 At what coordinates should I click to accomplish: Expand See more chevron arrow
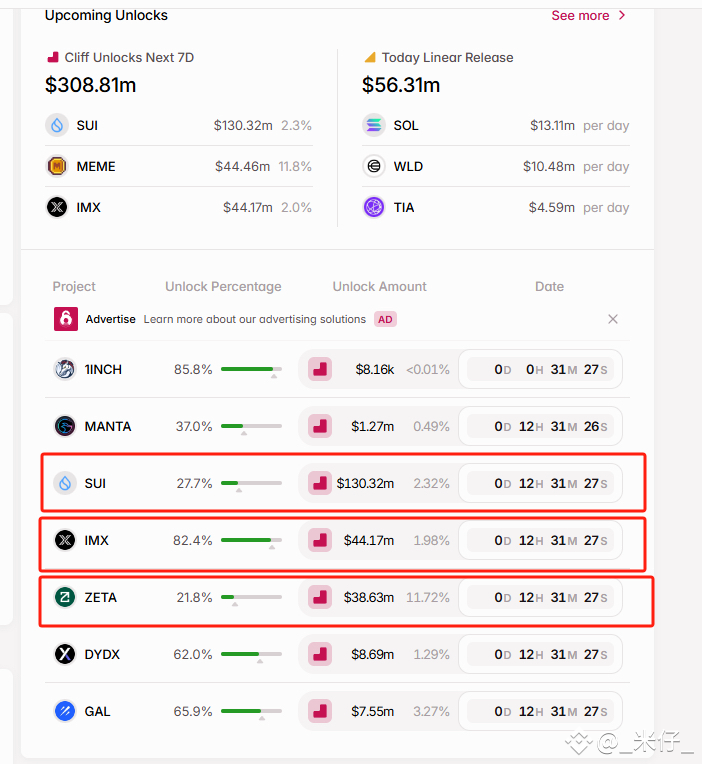(x=622, y=16)
